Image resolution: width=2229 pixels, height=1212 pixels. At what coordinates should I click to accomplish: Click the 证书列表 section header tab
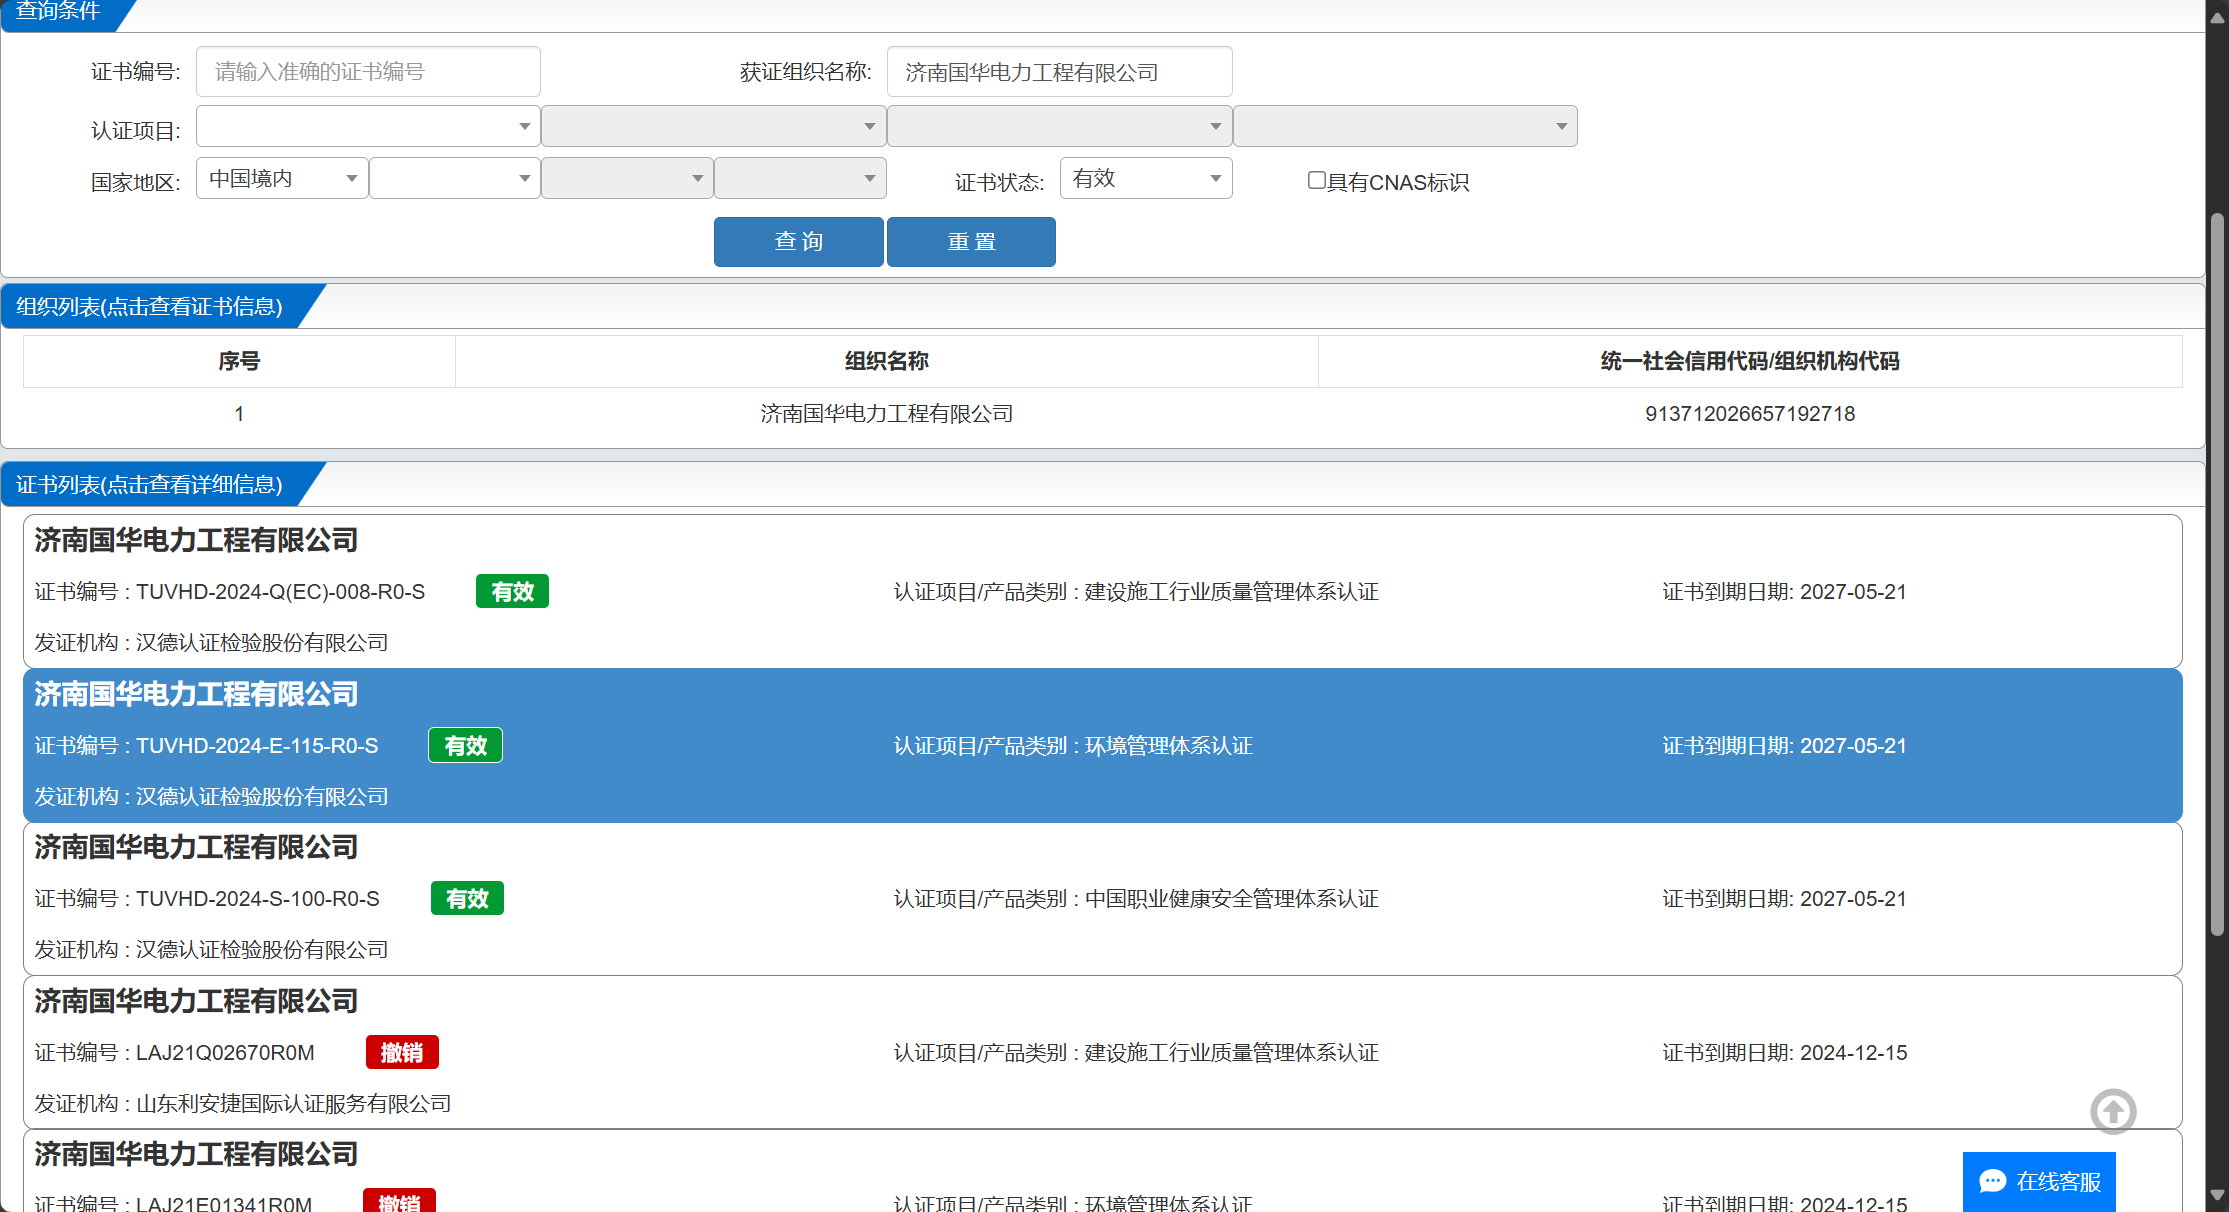coord(150,484)
